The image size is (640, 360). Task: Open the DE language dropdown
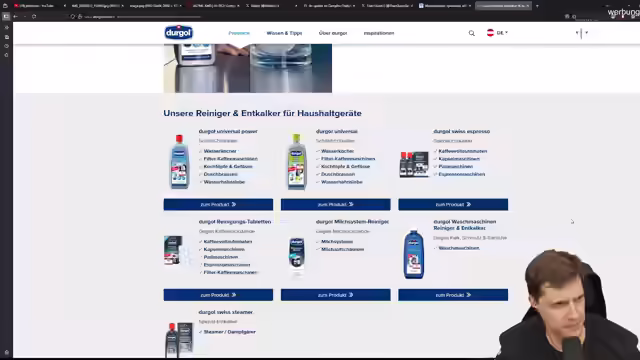(x=502, y=33)
